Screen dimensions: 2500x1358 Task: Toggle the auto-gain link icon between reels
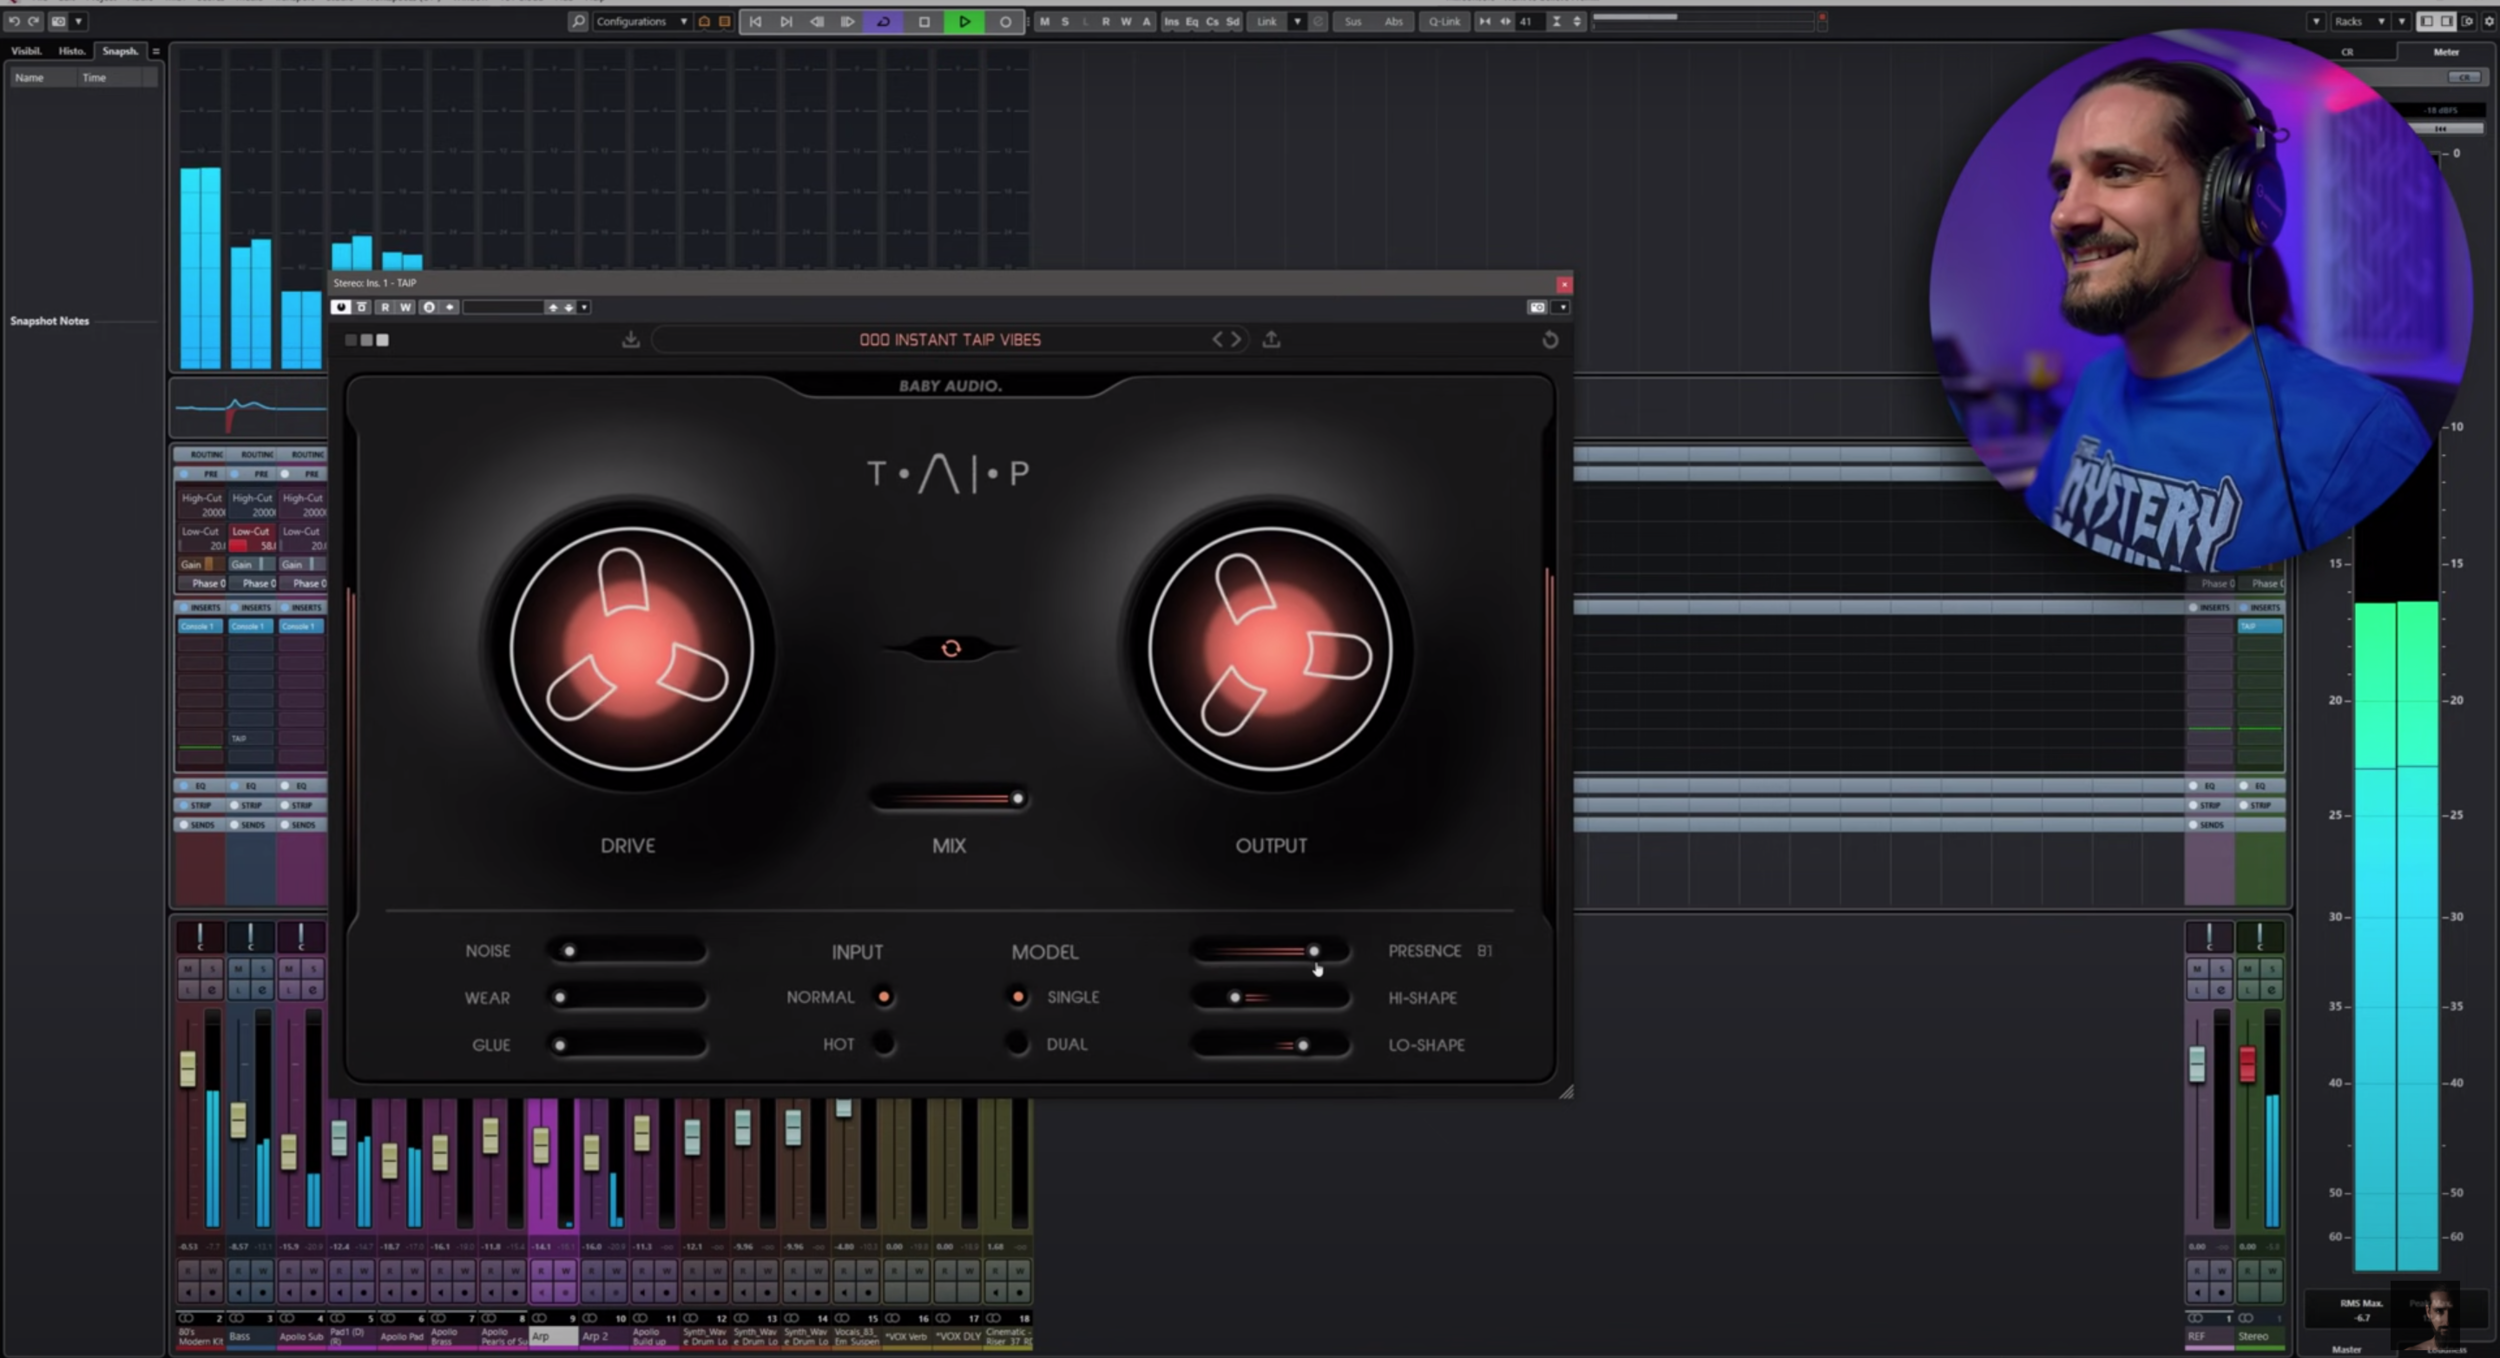tap(951, 649)
